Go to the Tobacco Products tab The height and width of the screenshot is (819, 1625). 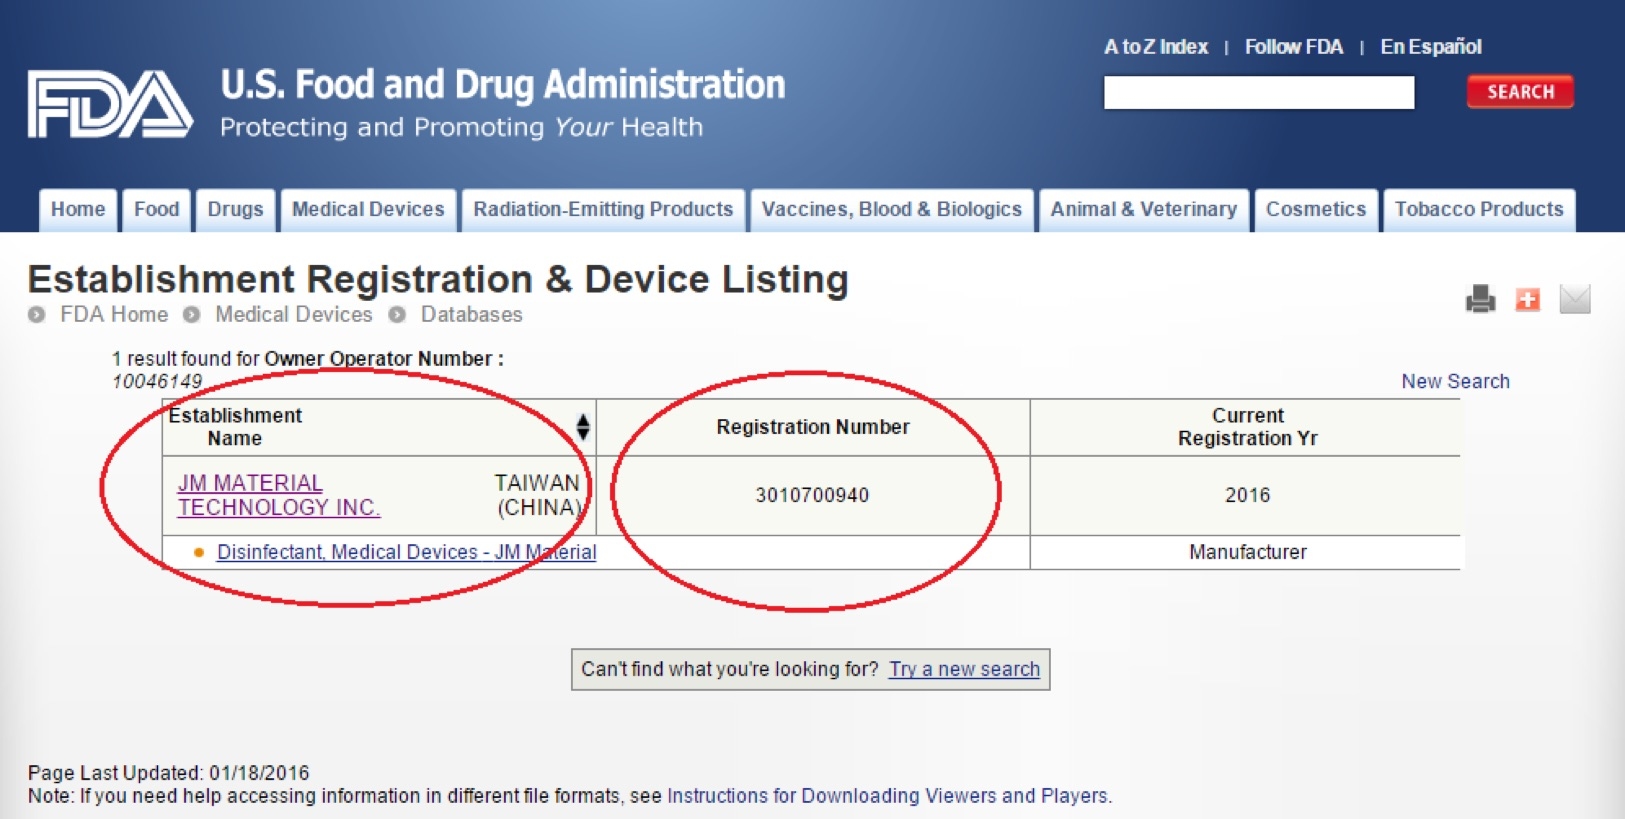[1478, 210]
